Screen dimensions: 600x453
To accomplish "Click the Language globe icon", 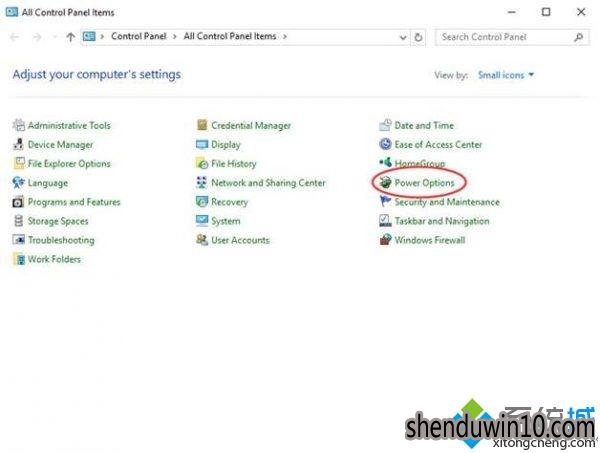I will [x=18, y=183].
